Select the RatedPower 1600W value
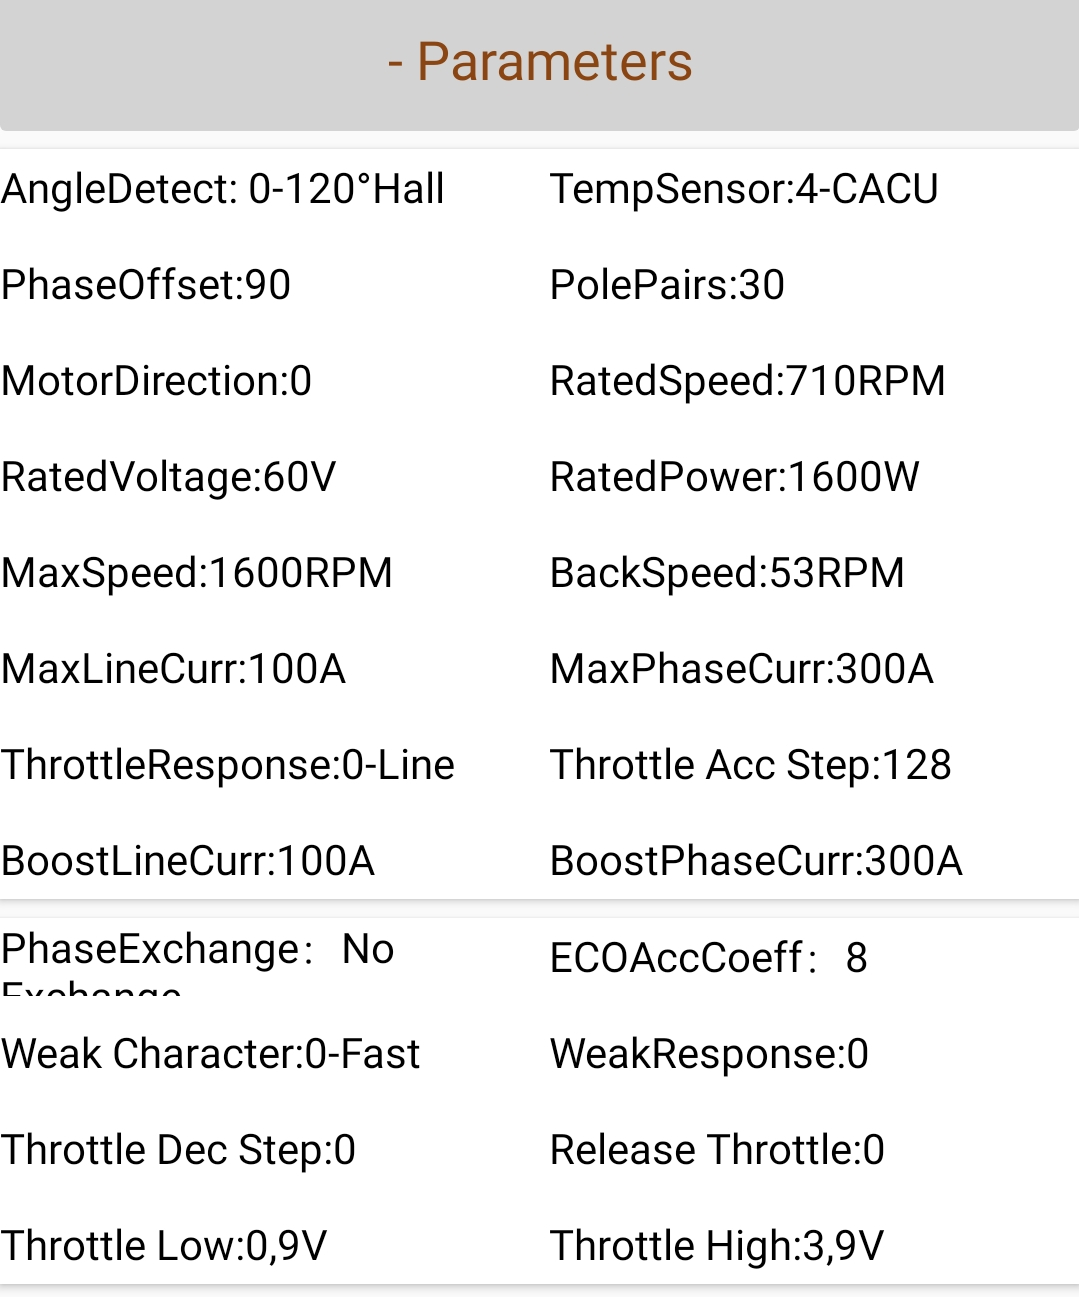The width and height of the screenshot is (1079, 1297). click(x=734, y=477)
